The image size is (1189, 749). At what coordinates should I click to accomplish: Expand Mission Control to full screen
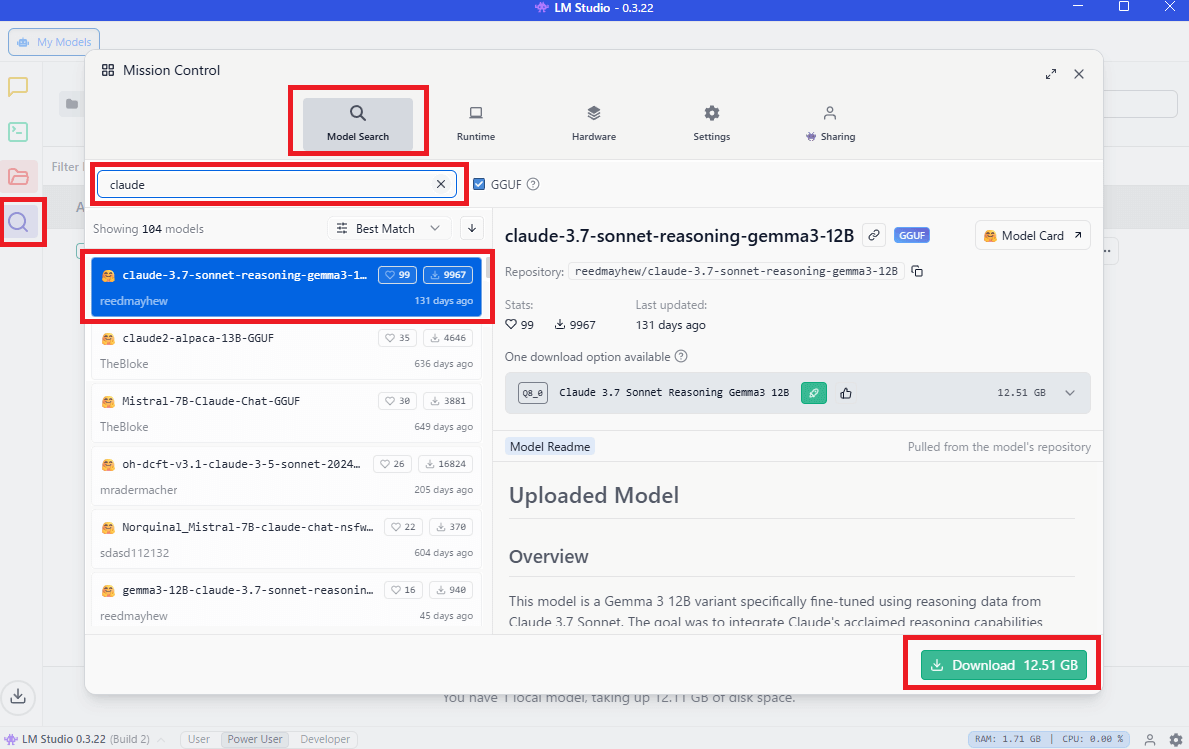[1051, 74]
